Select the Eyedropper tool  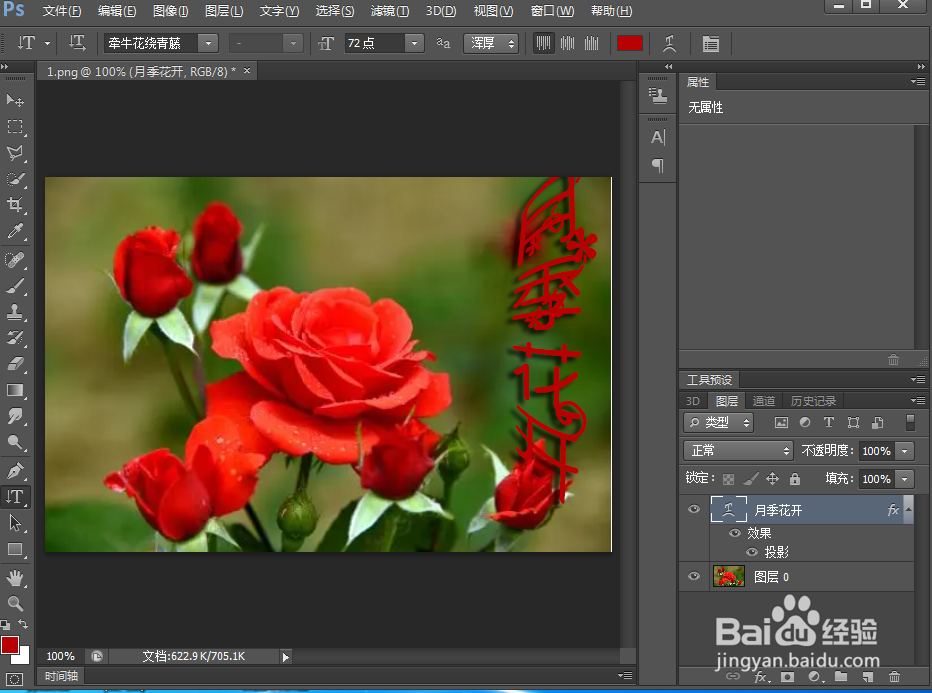(x=15, y=231)
